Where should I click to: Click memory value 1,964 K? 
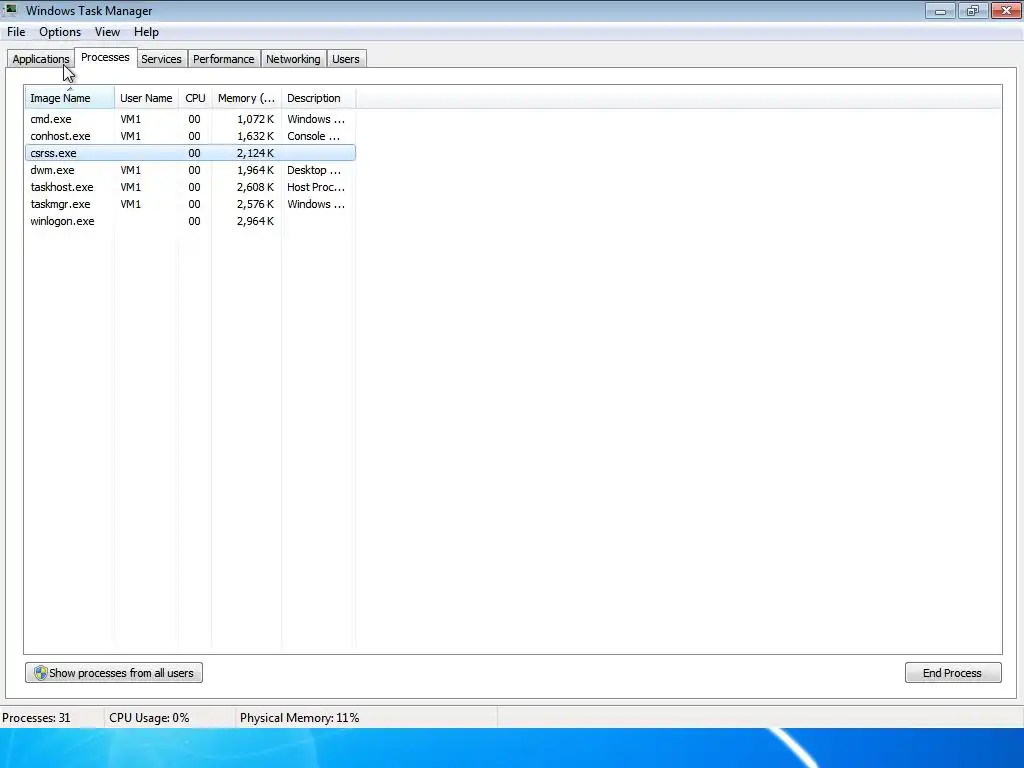pos(255,170)
